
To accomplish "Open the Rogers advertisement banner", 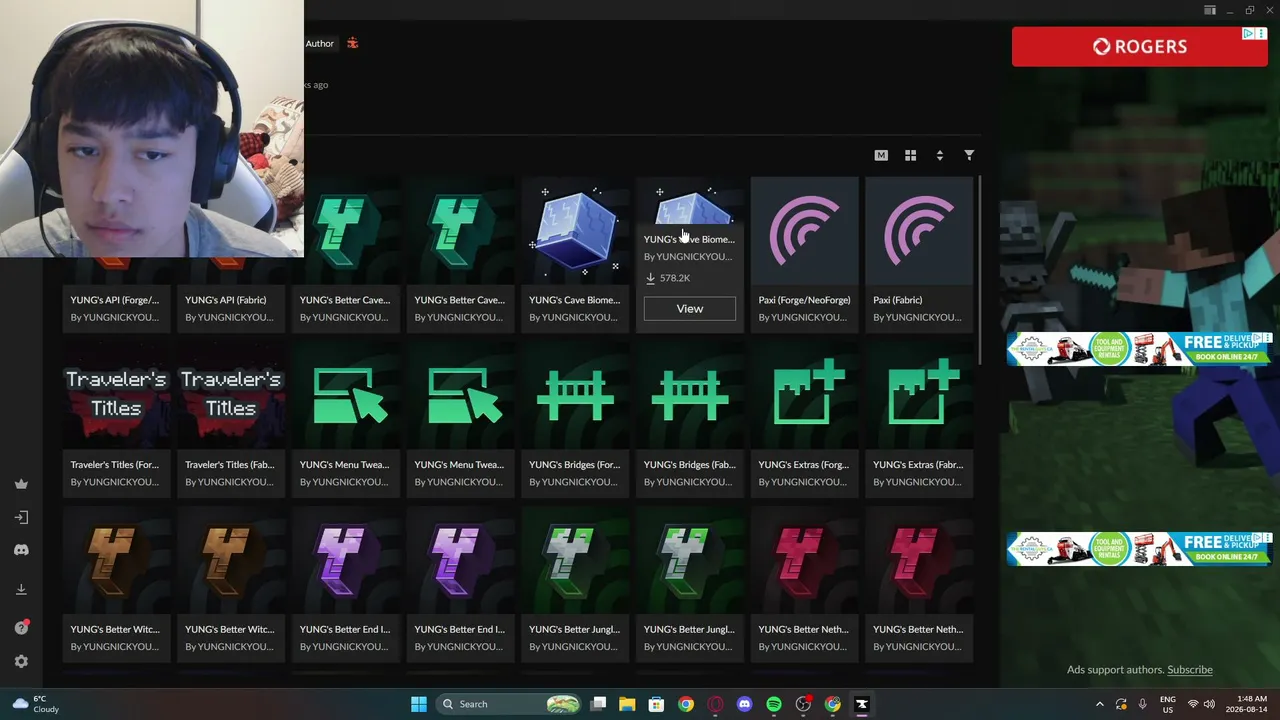I will tap(1139, 46).
